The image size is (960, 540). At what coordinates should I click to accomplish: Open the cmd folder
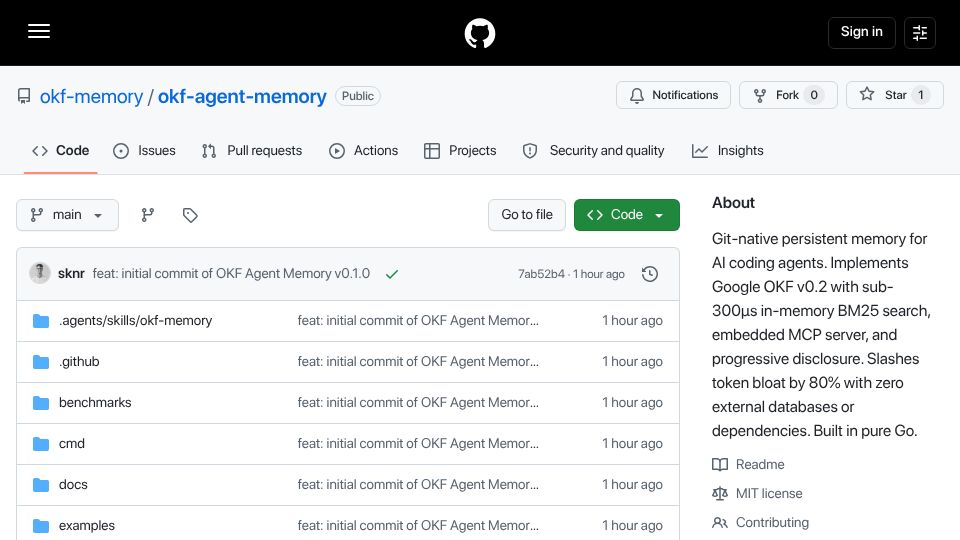click(x=72, y=444)
